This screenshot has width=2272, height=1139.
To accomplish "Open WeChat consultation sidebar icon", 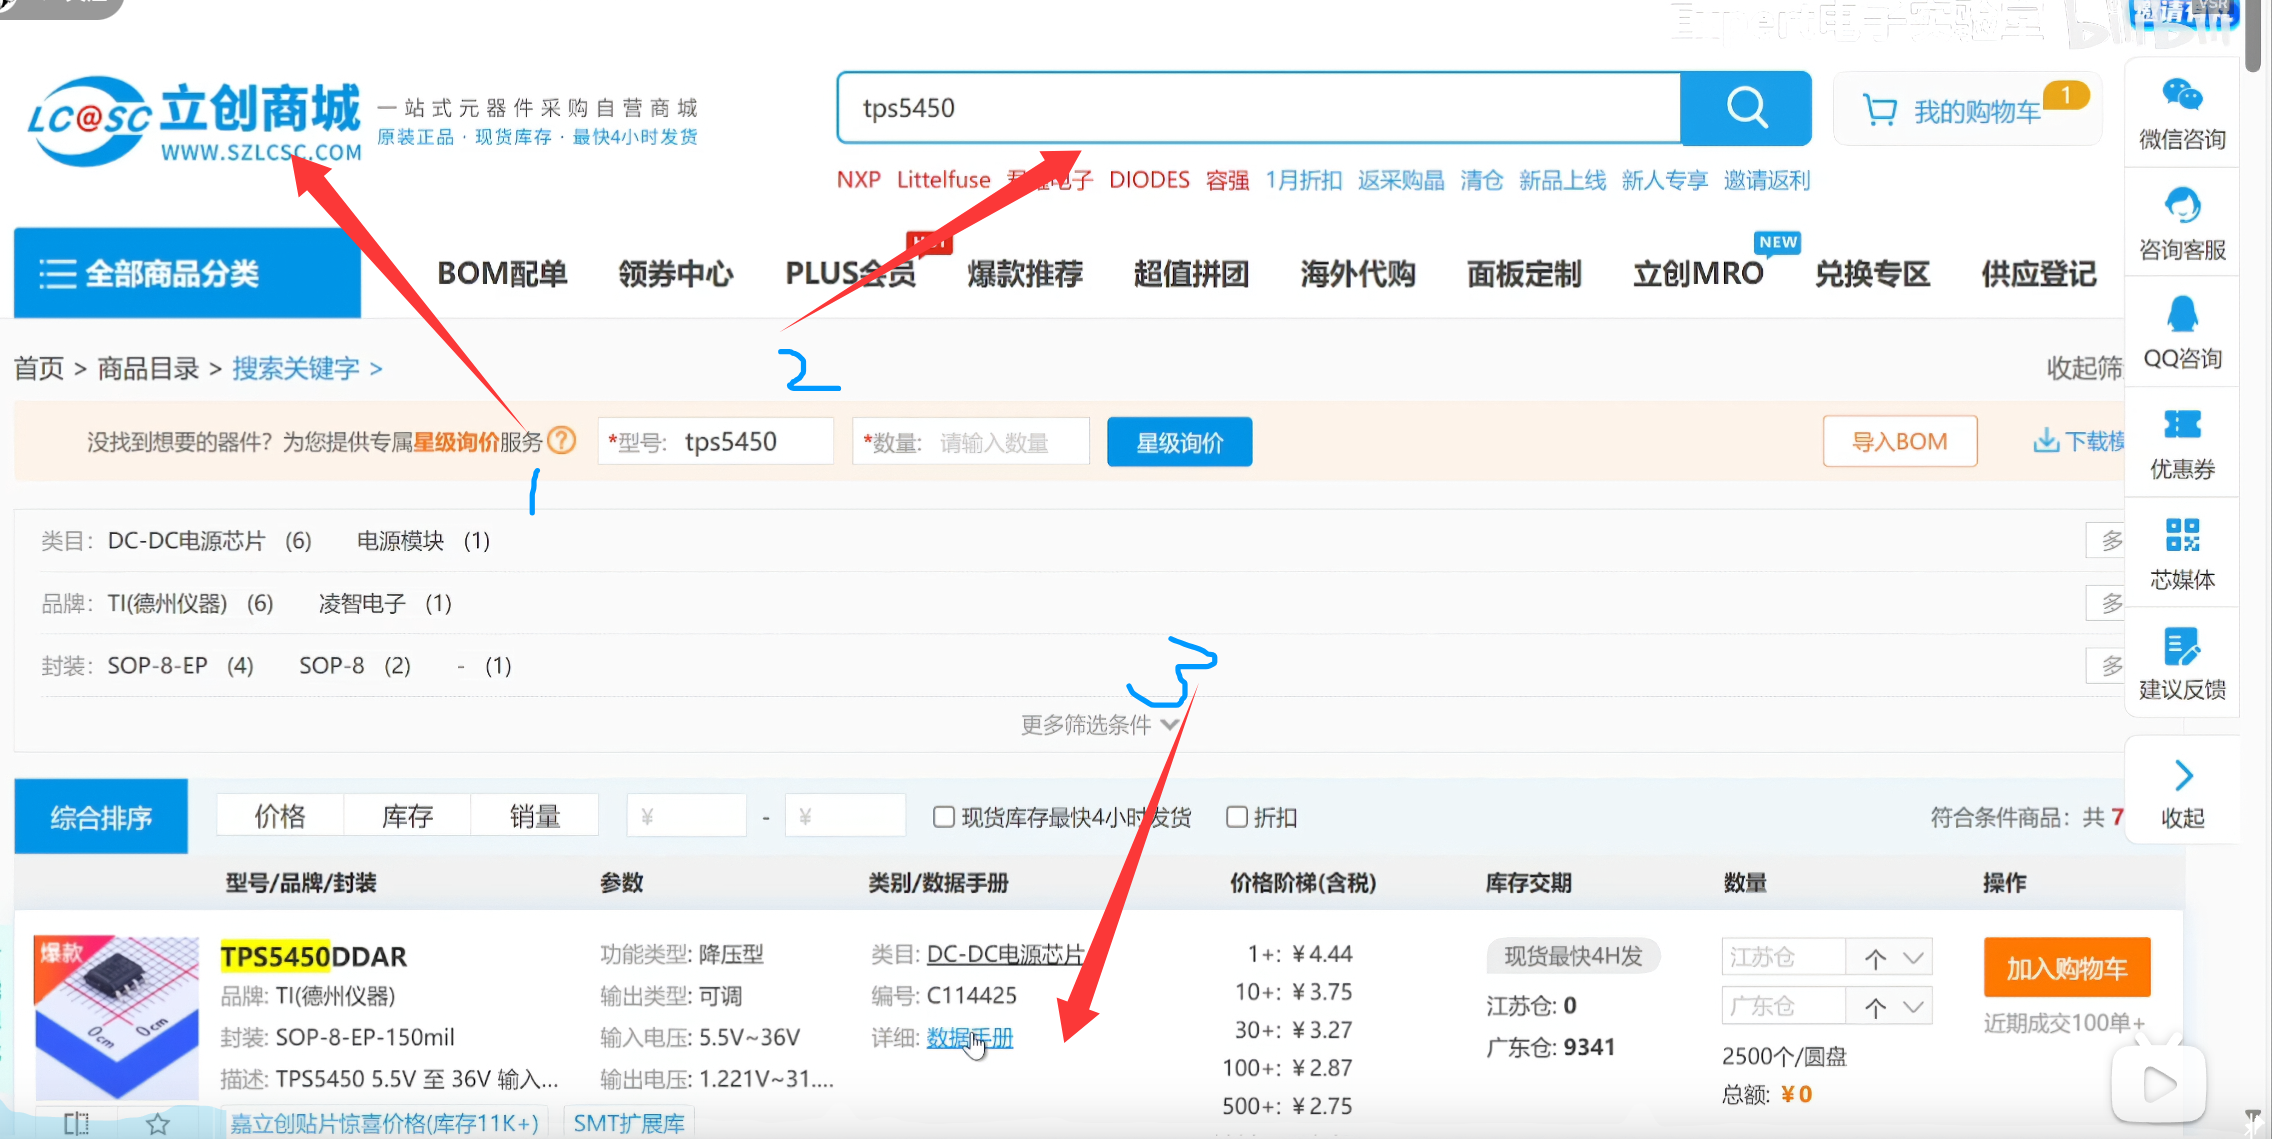I will [x=2181, y=95].
